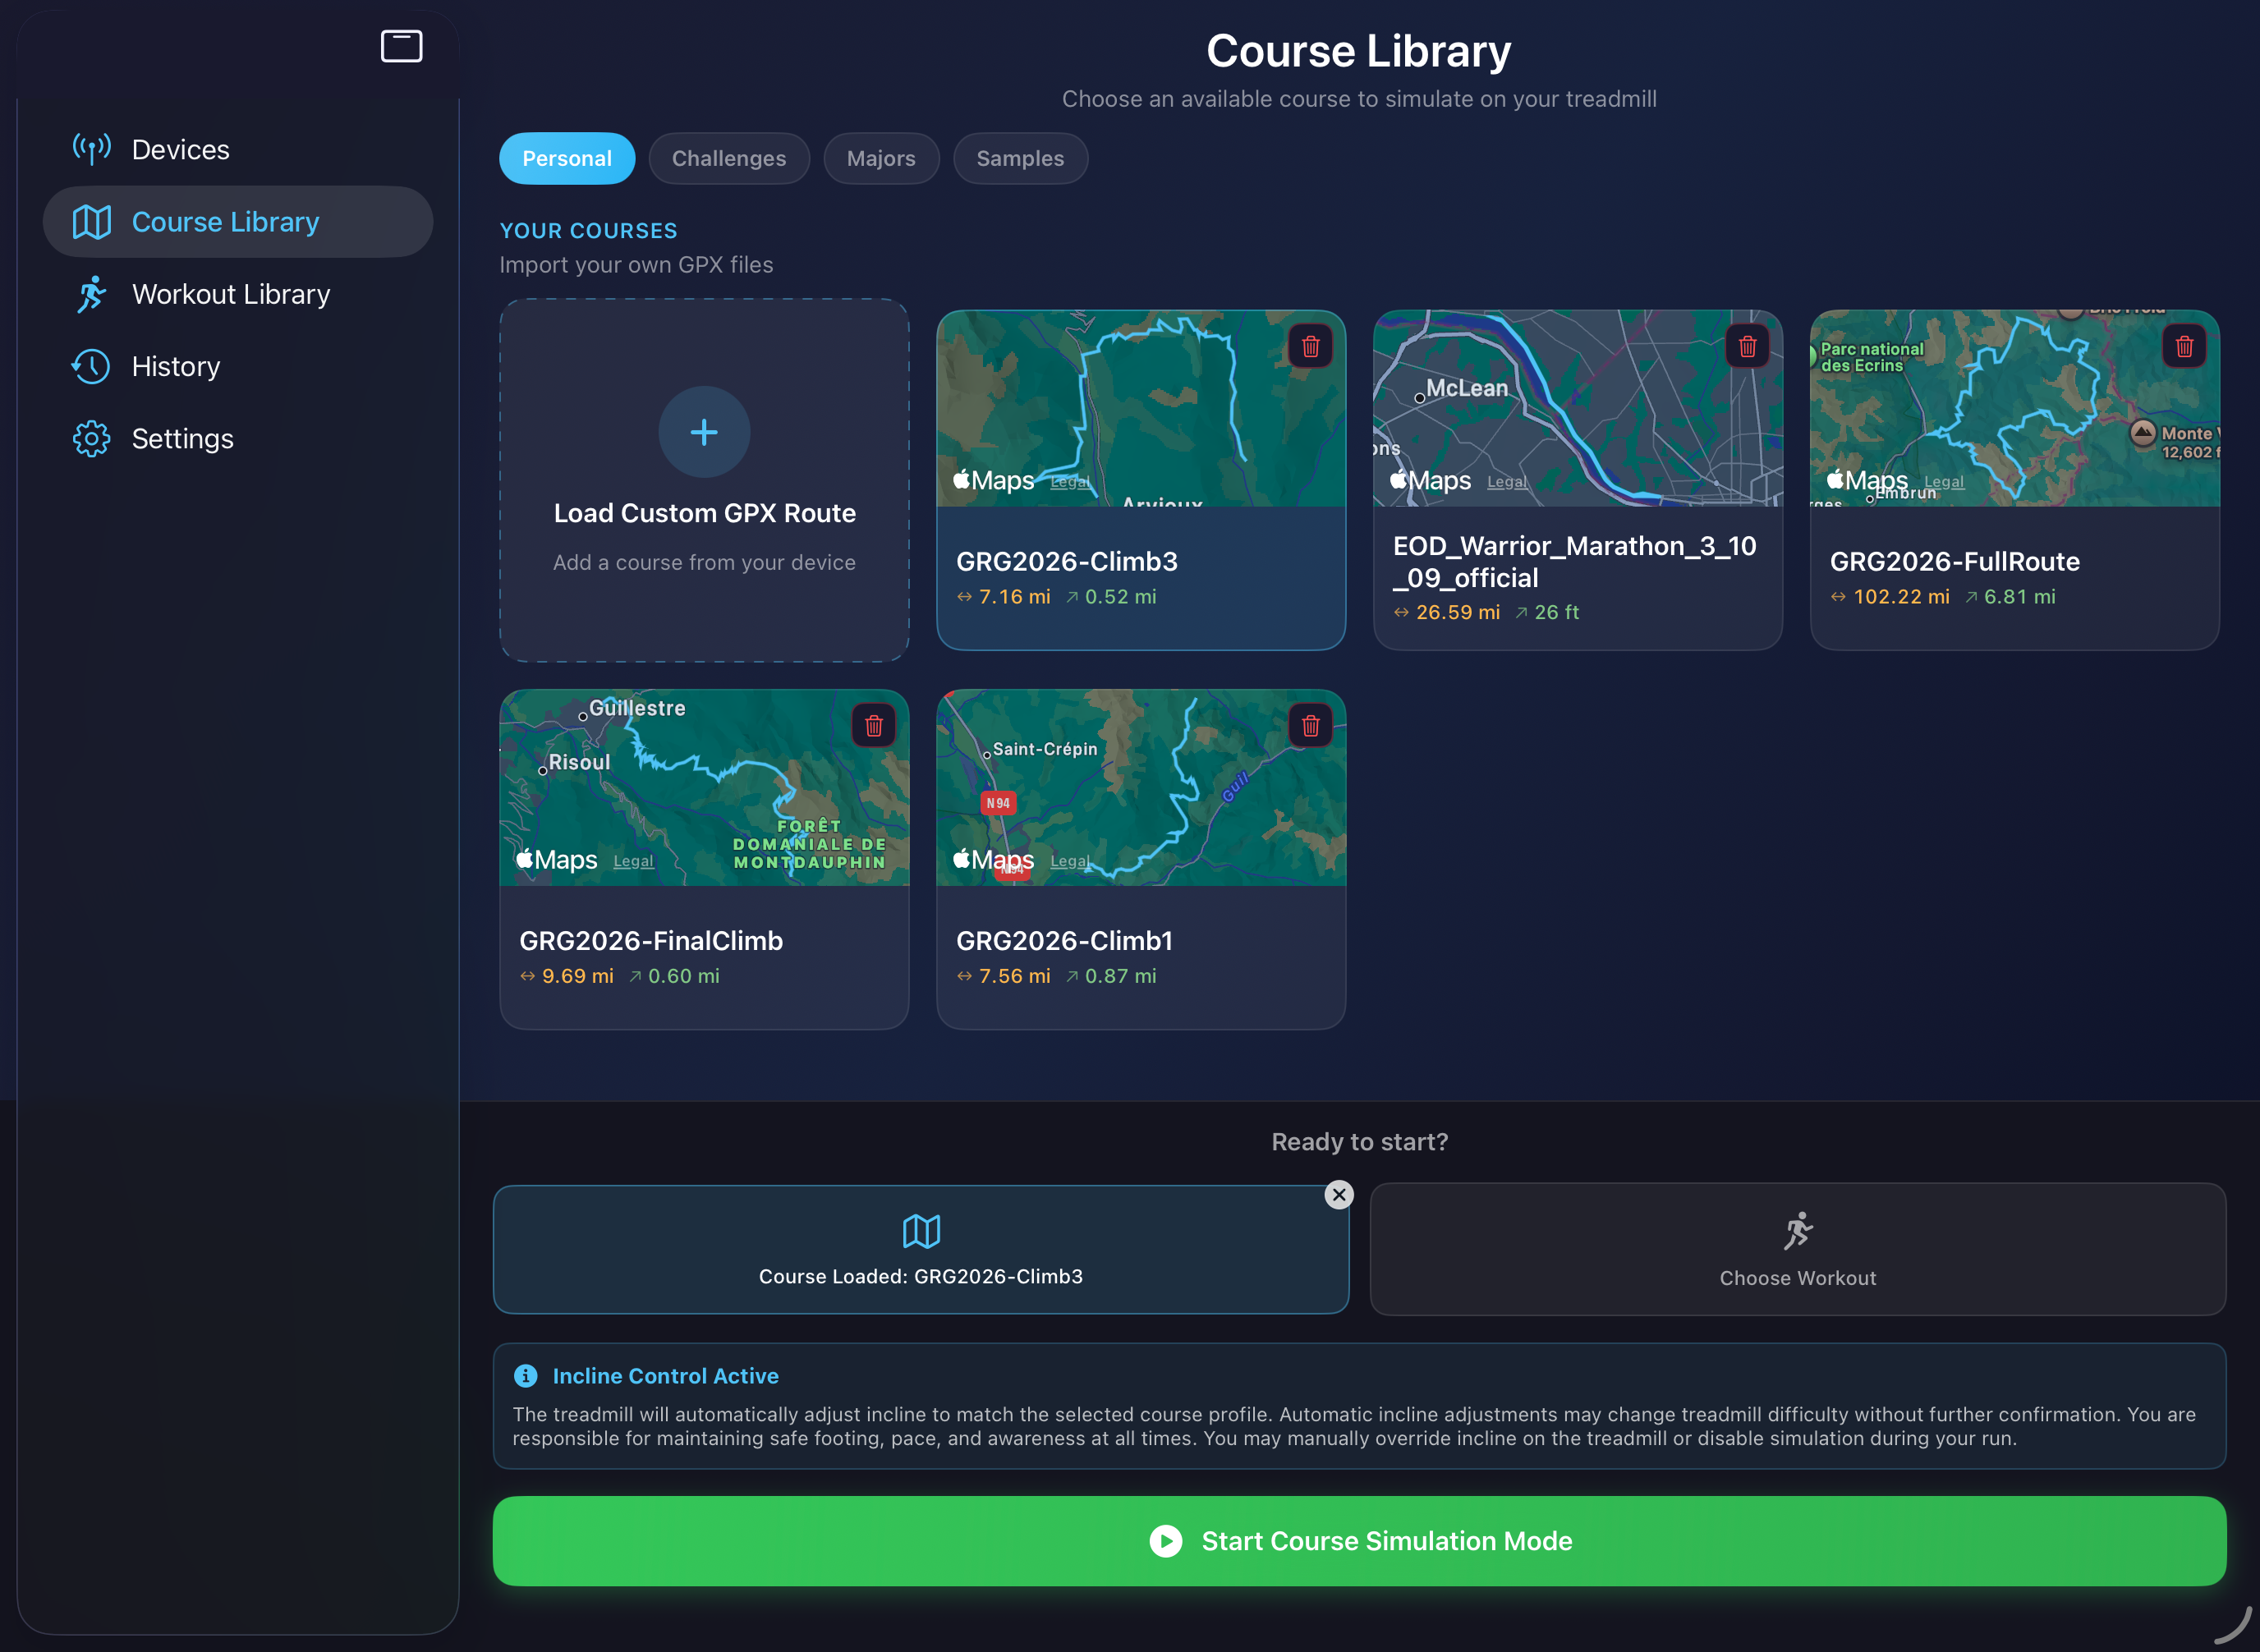Click the plus icon to load a GPX route
This screenshot has width=2260, height=1652.
click(x=704, y=432)
